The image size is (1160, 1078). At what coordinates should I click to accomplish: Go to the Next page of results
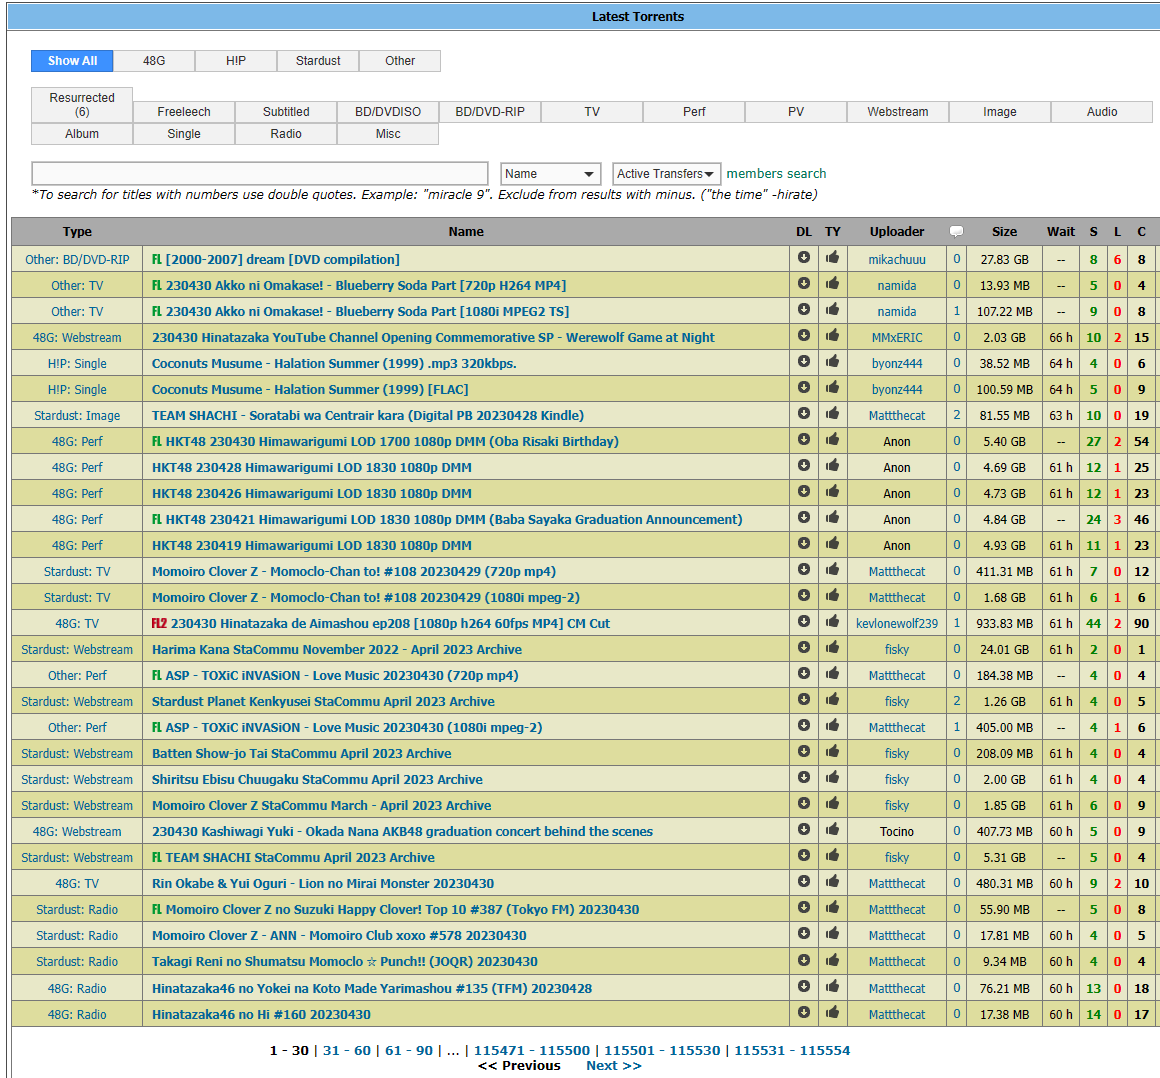613,1065
